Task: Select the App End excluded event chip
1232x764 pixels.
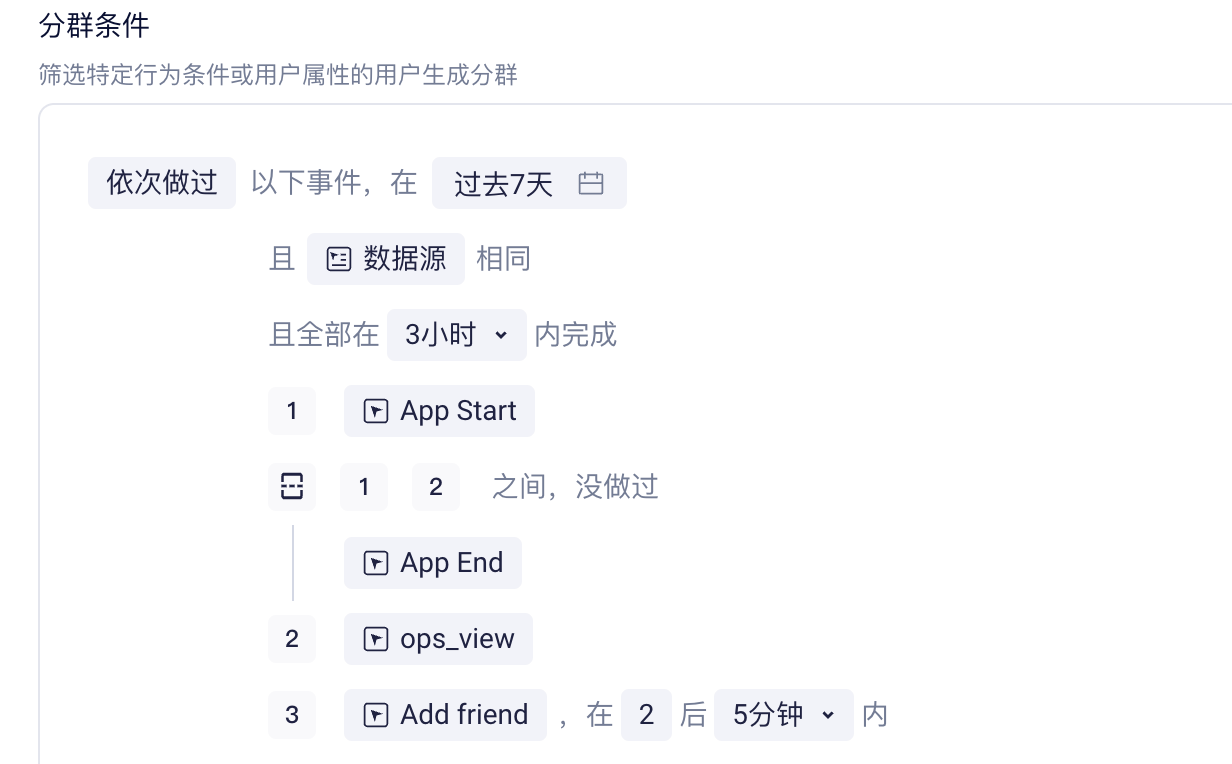Action: [x=433, y=563]
